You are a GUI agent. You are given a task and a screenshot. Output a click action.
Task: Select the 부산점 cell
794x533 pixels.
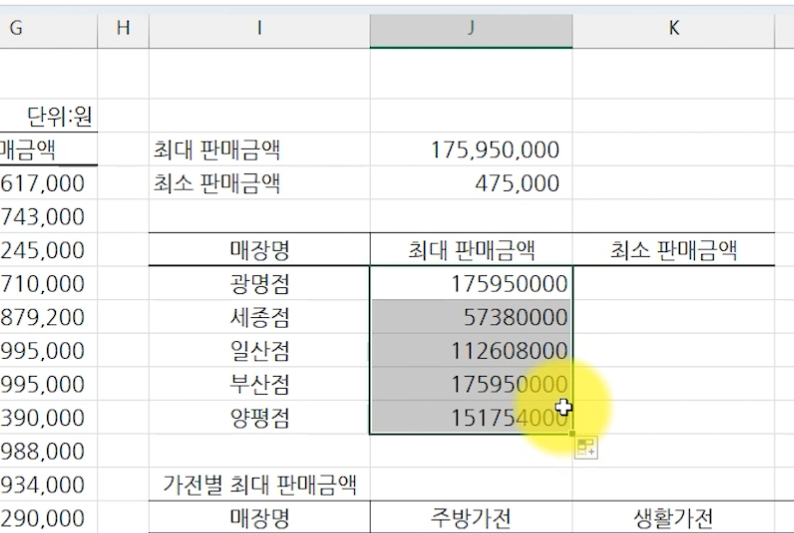pos(259,384)
